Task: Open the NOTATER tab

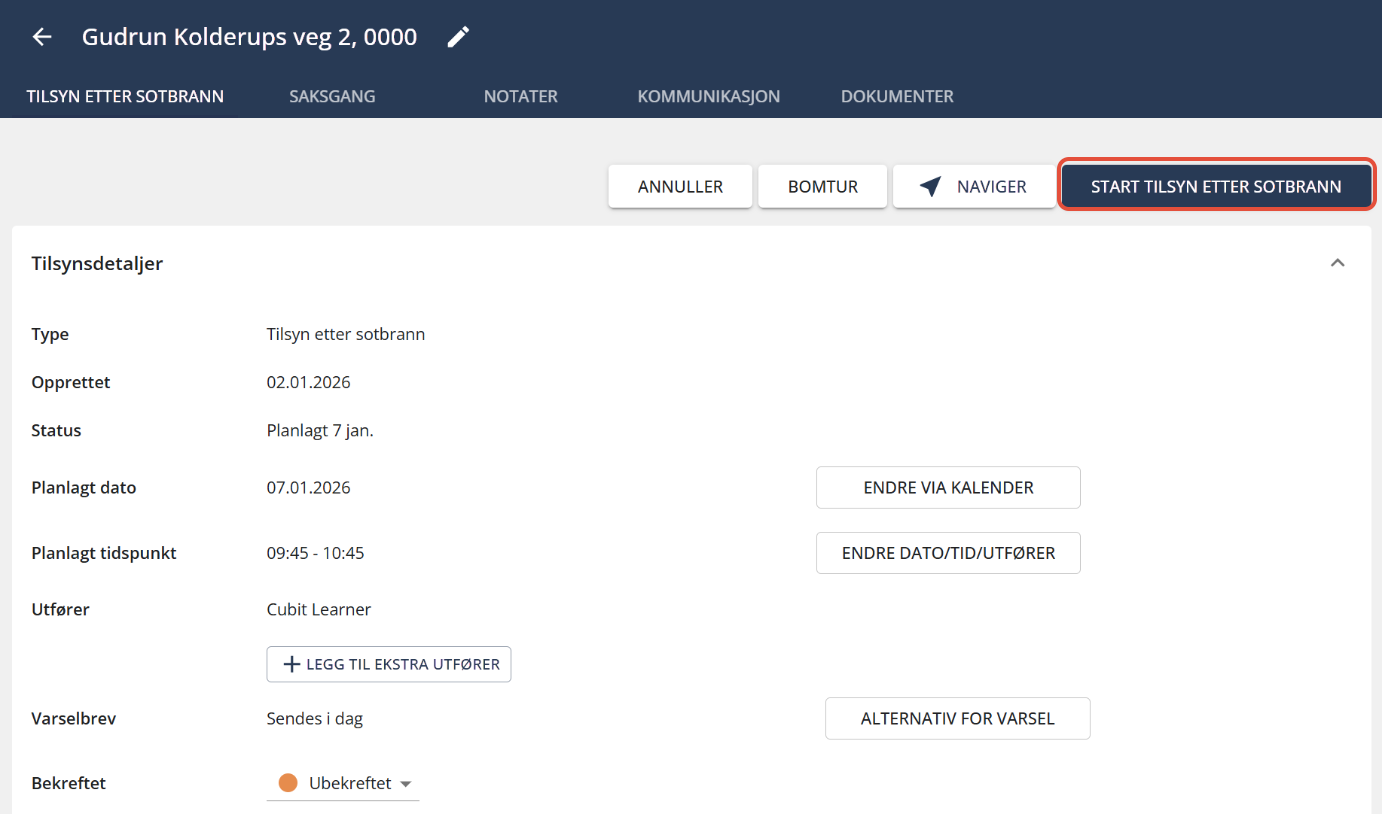Action: (x=521, y=97)
